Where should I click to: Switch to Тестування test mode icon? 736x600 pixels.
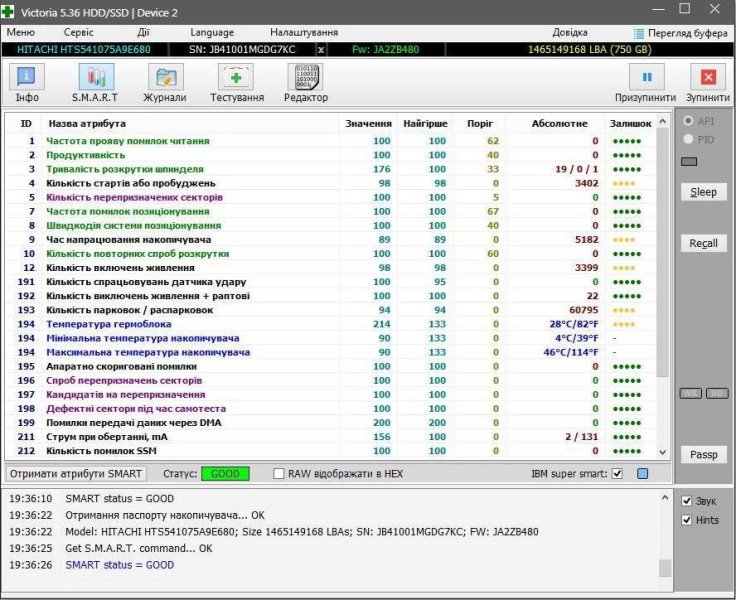tap(236, 79)
